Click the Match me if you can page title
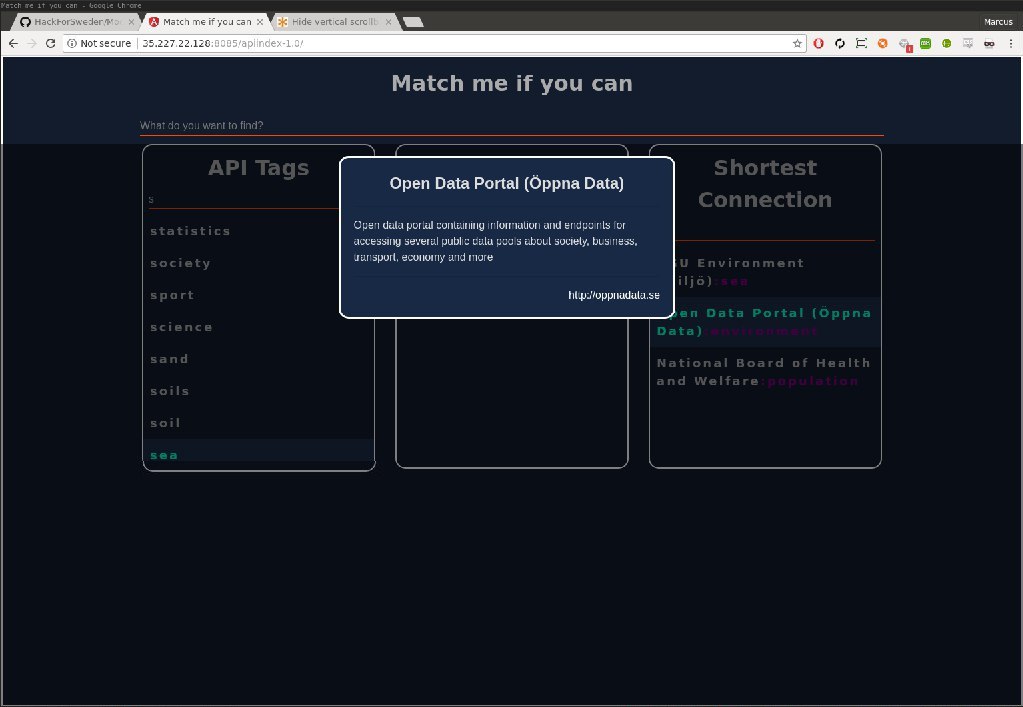Screen dimensions: 1023x707 512,83
